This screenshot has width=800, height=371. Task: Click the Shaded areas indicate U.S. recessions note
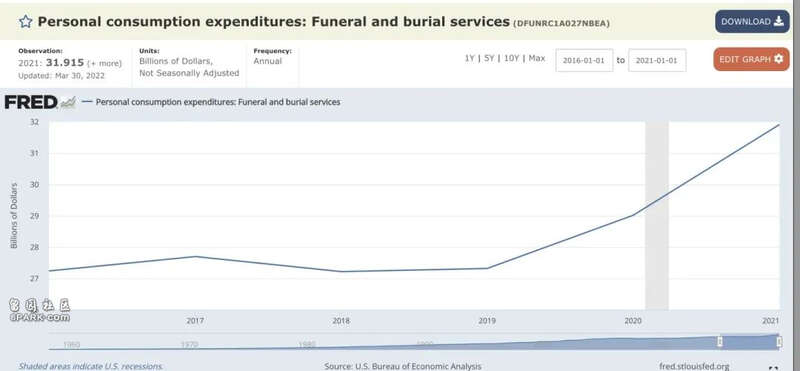pyautogui.click(x=91, y=366)
